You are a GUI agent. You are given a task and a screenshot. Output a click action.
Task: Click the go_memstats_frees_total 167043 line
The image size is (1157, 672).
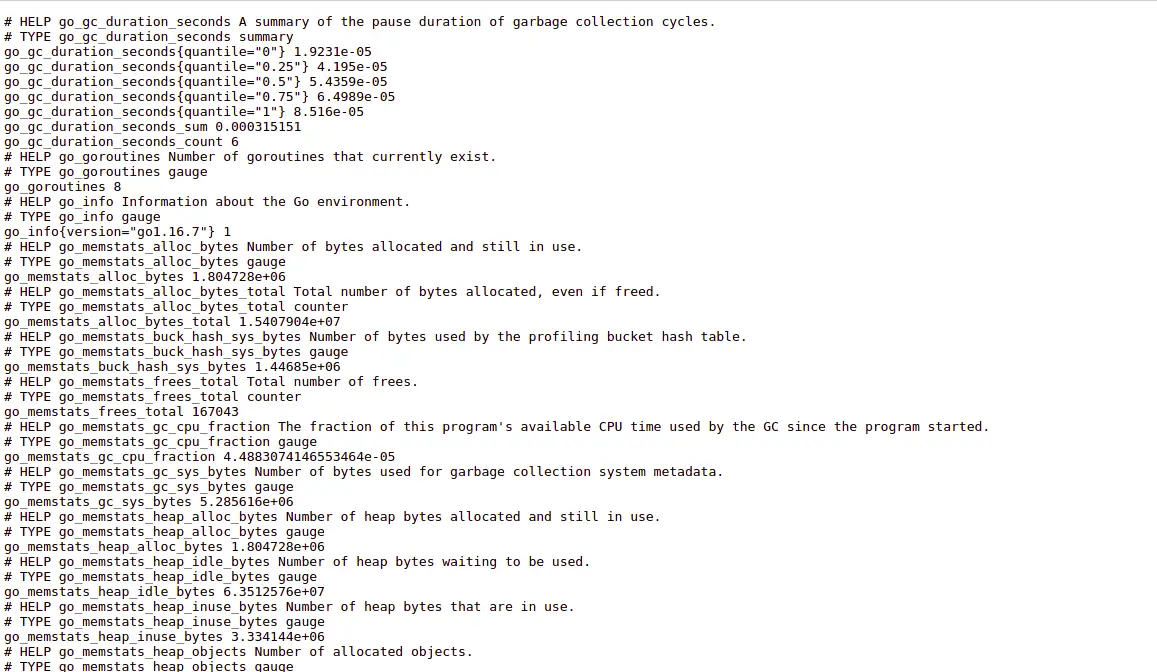click(x=121, y=412)
